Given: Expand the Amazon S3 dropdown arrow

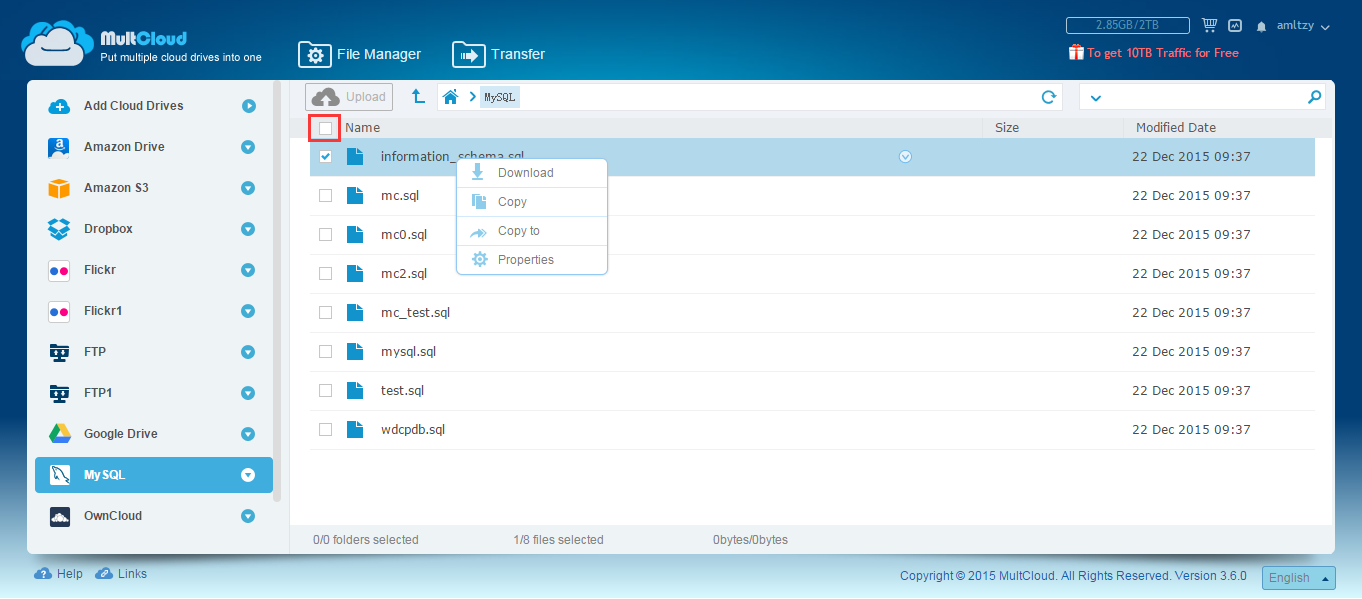Looking at the screenshot, I should pyautogui.click(x=248, y=188).
